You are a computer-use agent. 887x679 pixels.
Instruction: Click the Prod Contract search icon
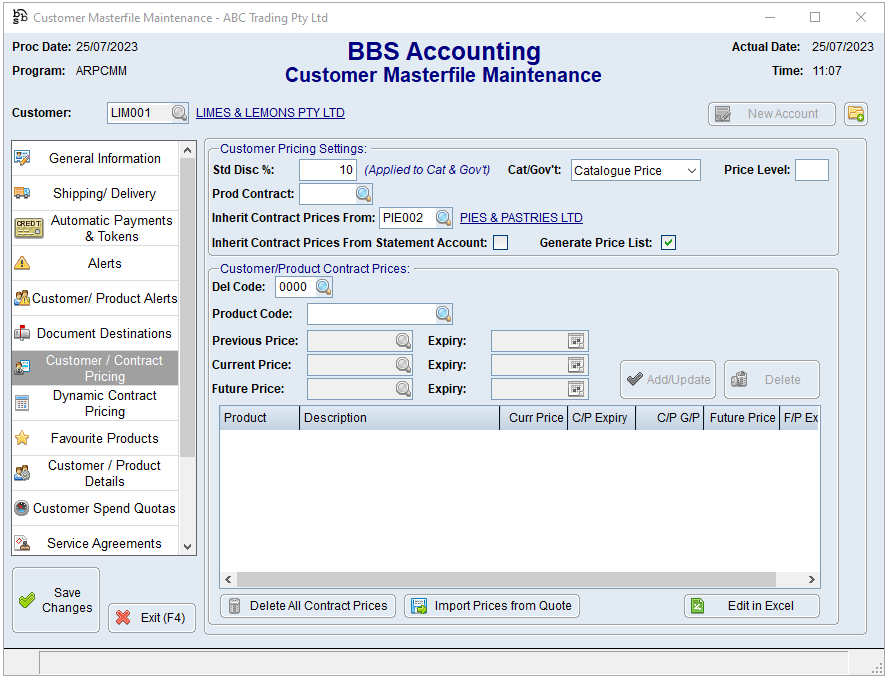(363, 194)
